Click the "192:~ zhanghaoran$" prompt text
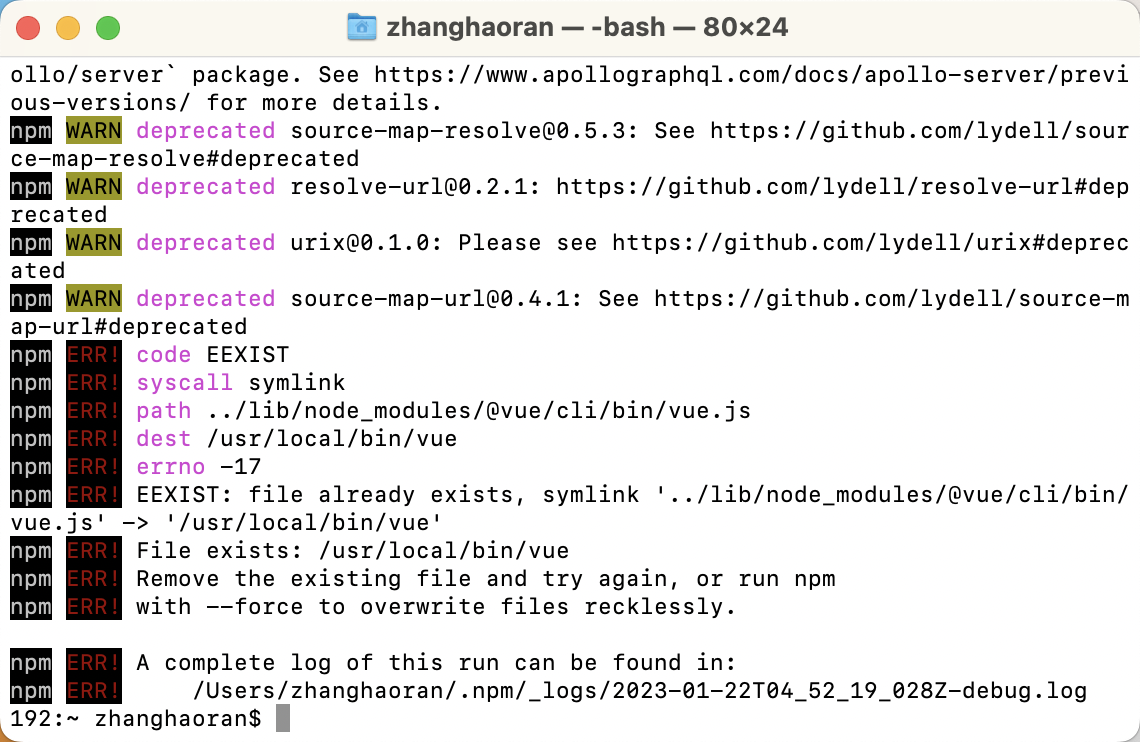This screenshot has width=1140, height=742. click(136, 719)
